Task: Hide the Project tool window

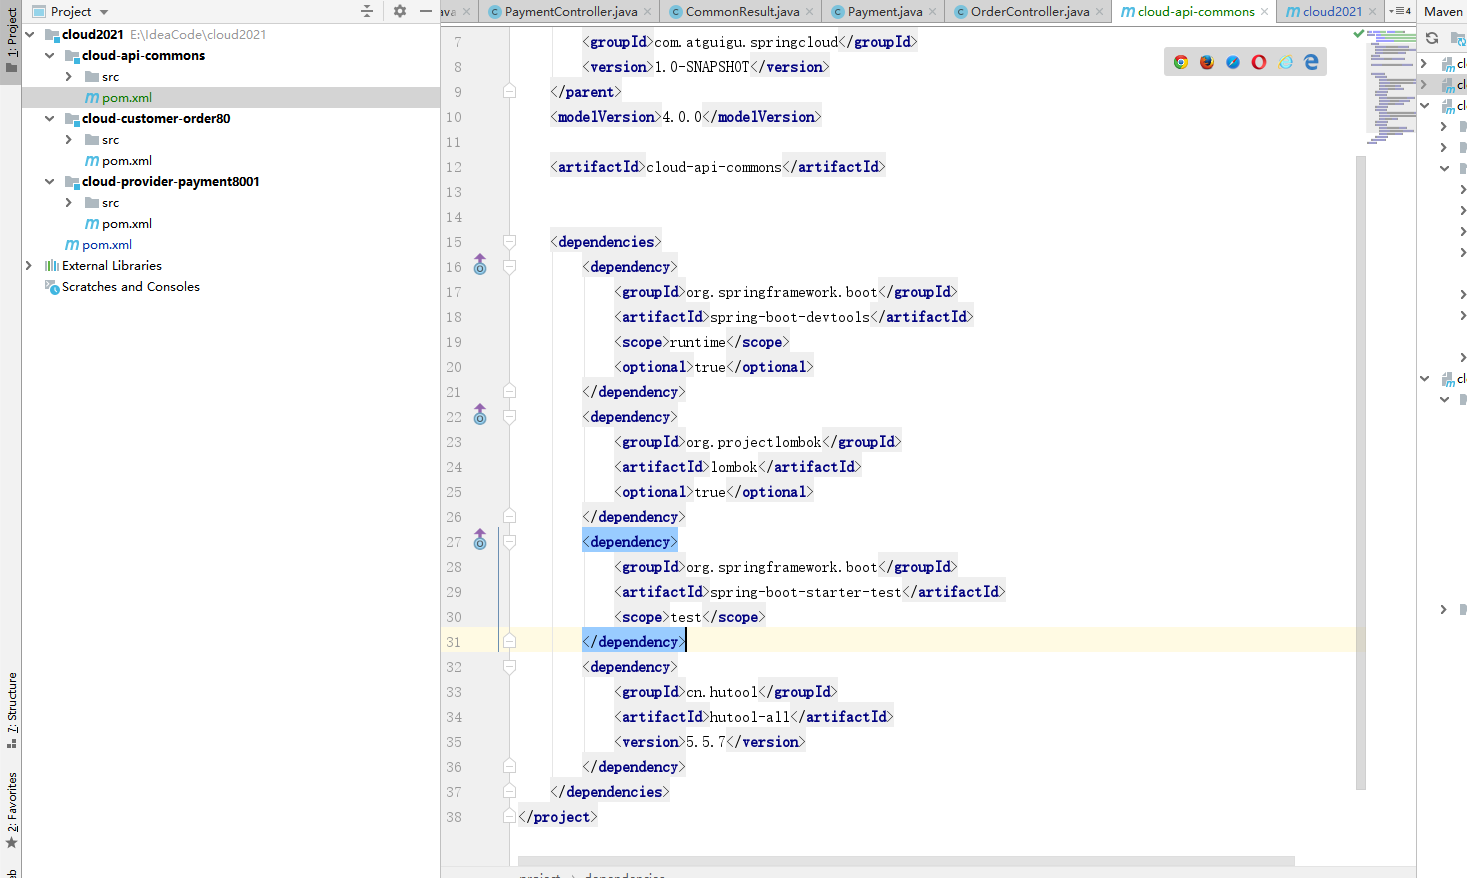Action: pyautogui.click(x=426, y=11)
